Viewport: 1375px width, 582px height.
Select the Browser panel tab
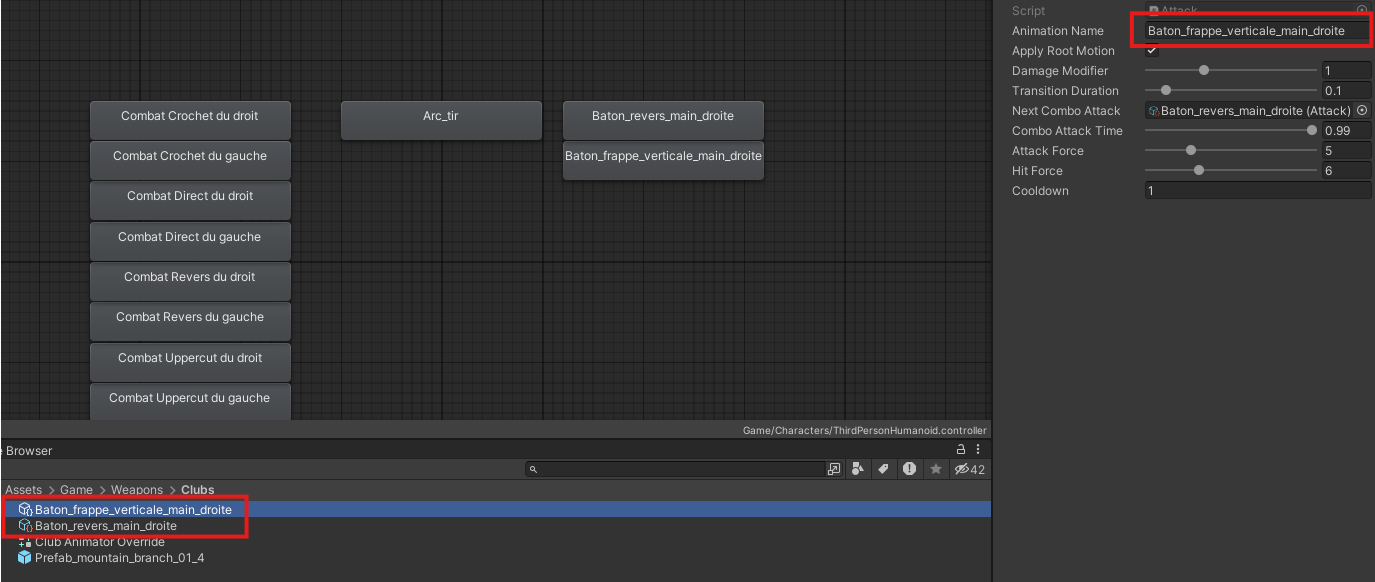pos(28,451)
